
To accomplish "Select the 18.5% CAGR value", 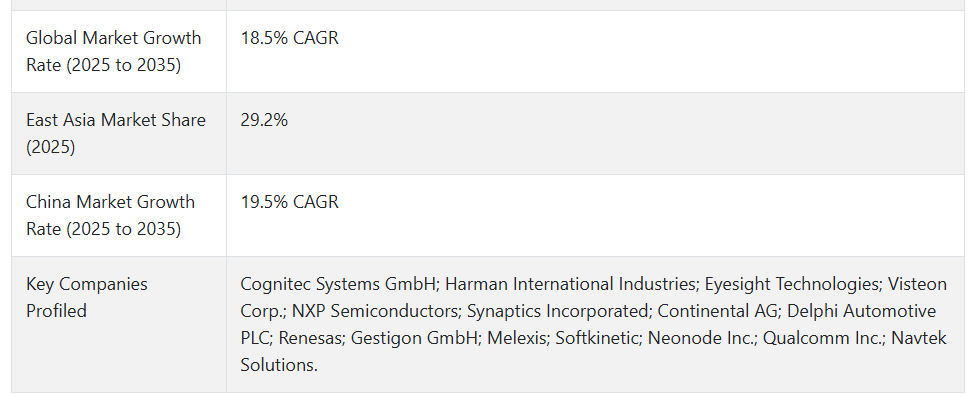I will point(289,38).
